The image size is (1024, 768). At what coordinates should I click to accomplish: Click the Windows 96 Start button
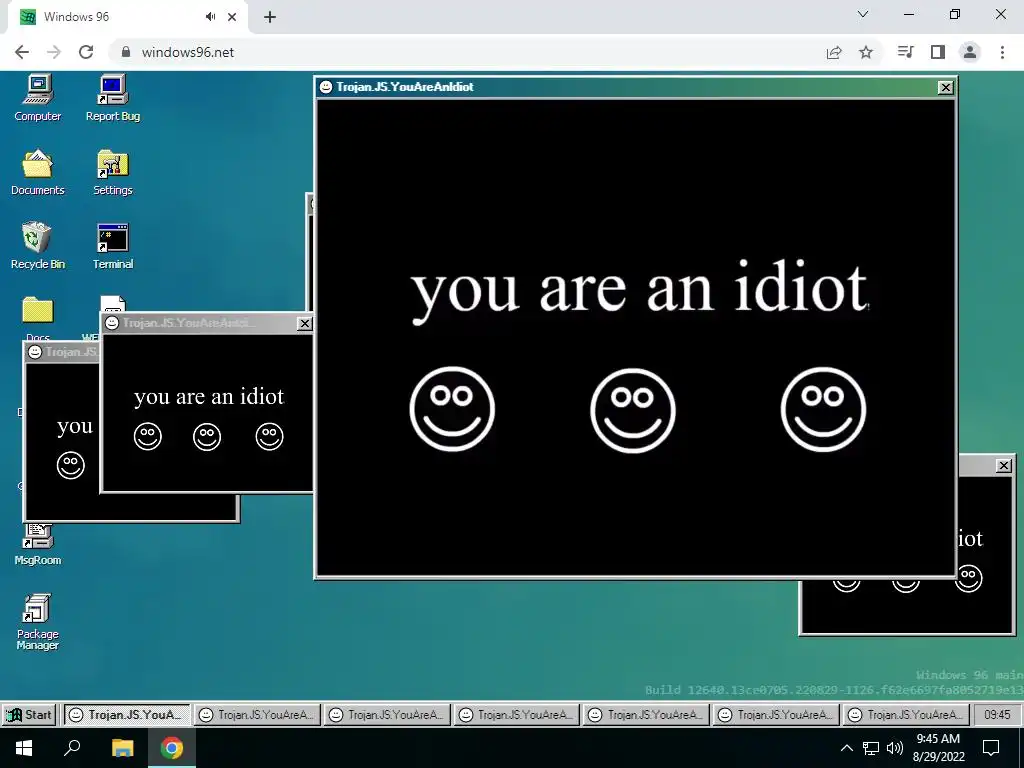coord(29,714)
